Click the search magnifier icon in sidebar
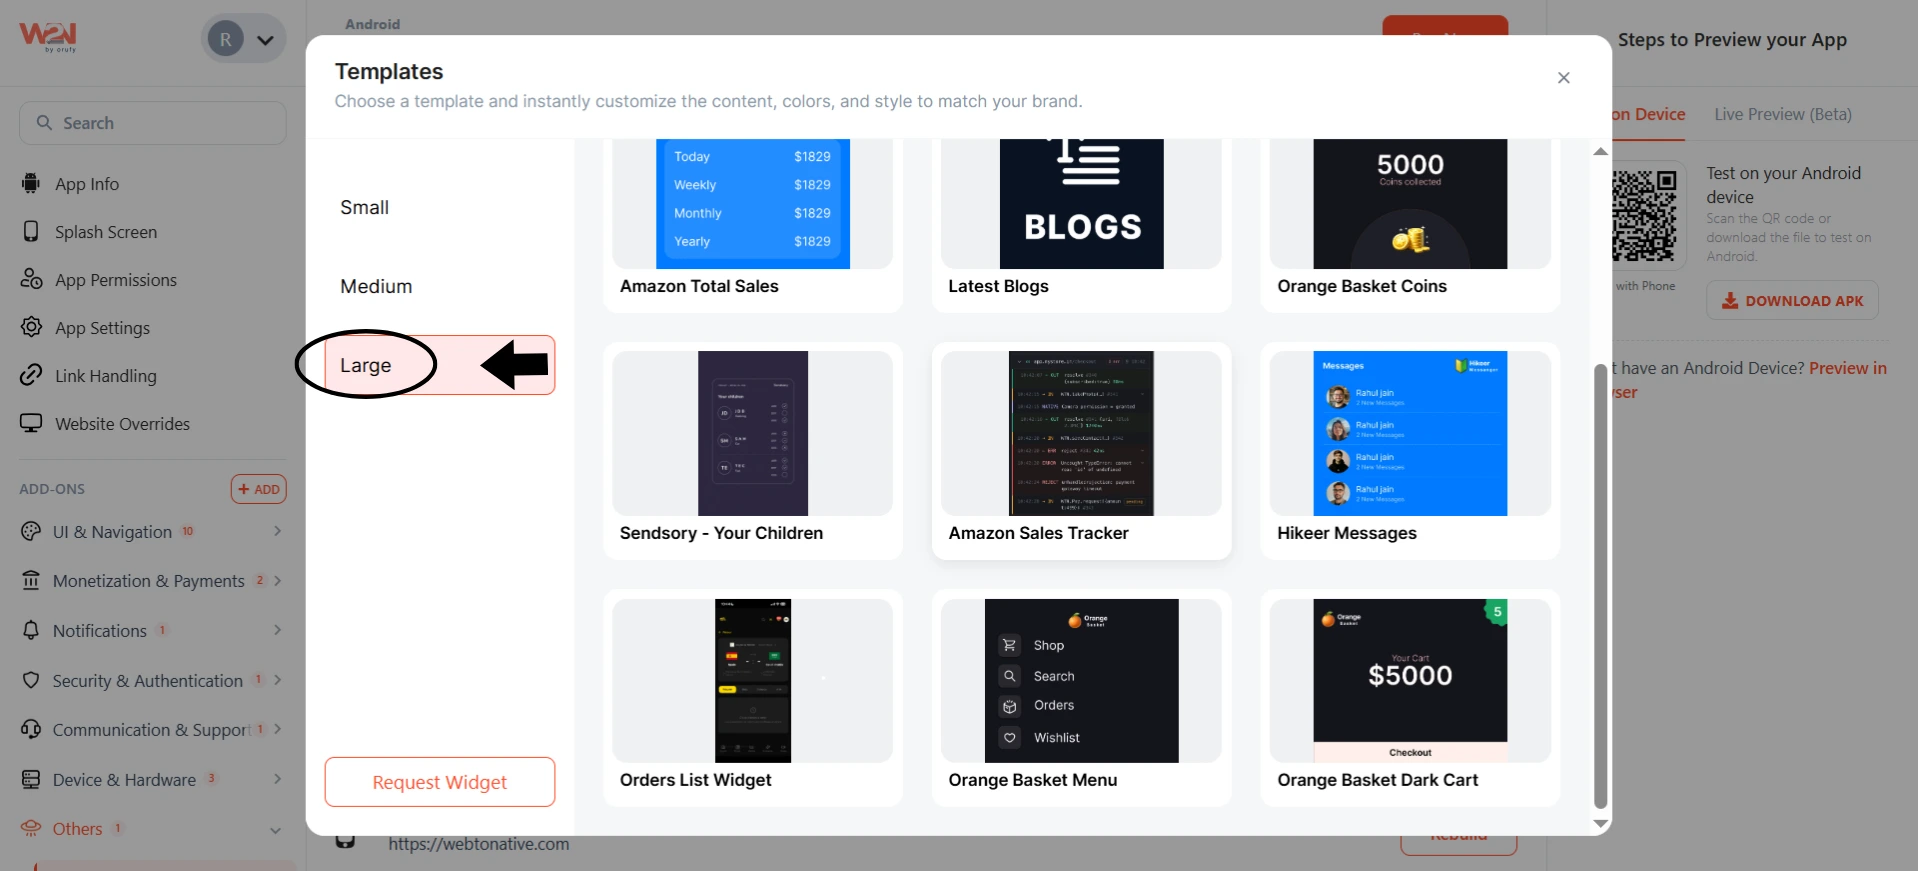1918x871 pixels. pyautogui.click(x=44, y=122)
